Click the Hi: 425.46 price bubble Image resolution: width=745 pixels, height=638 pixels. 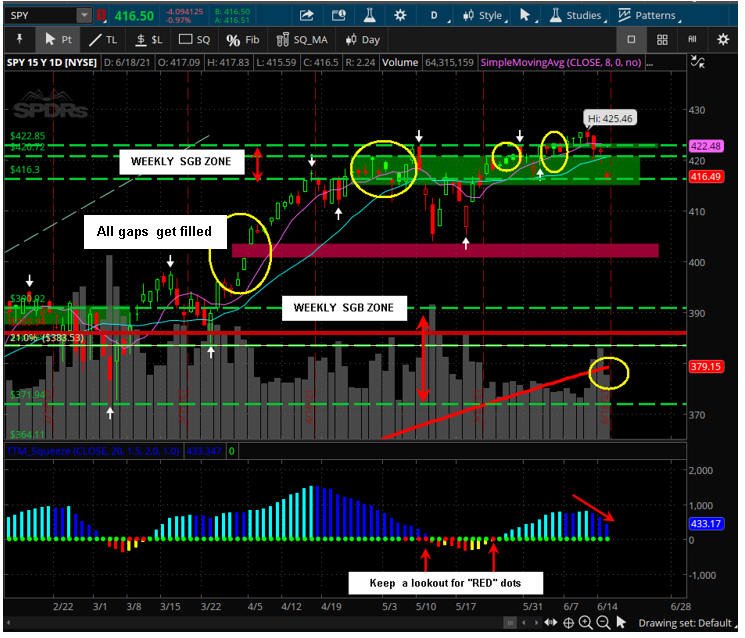pos(610,118)
